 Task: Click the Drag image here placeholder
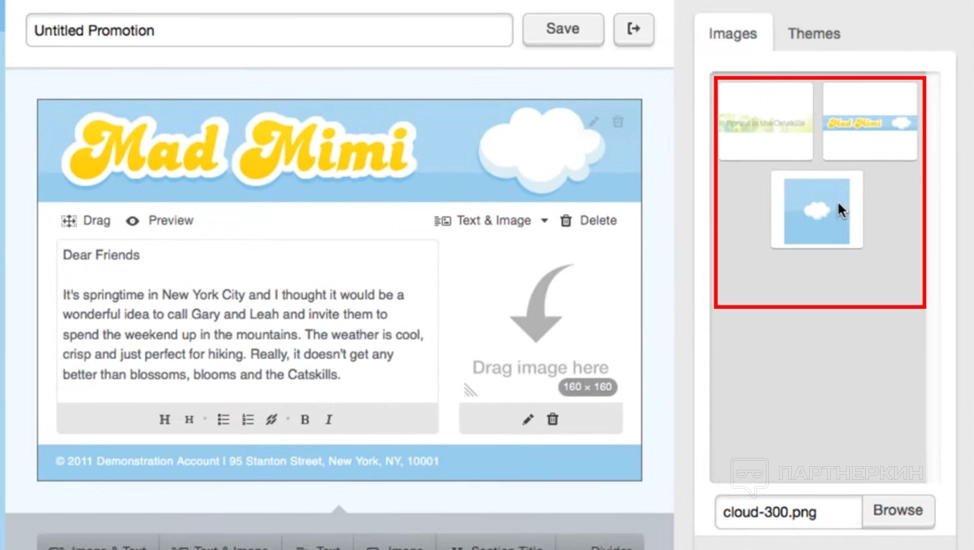pos(540,323)
